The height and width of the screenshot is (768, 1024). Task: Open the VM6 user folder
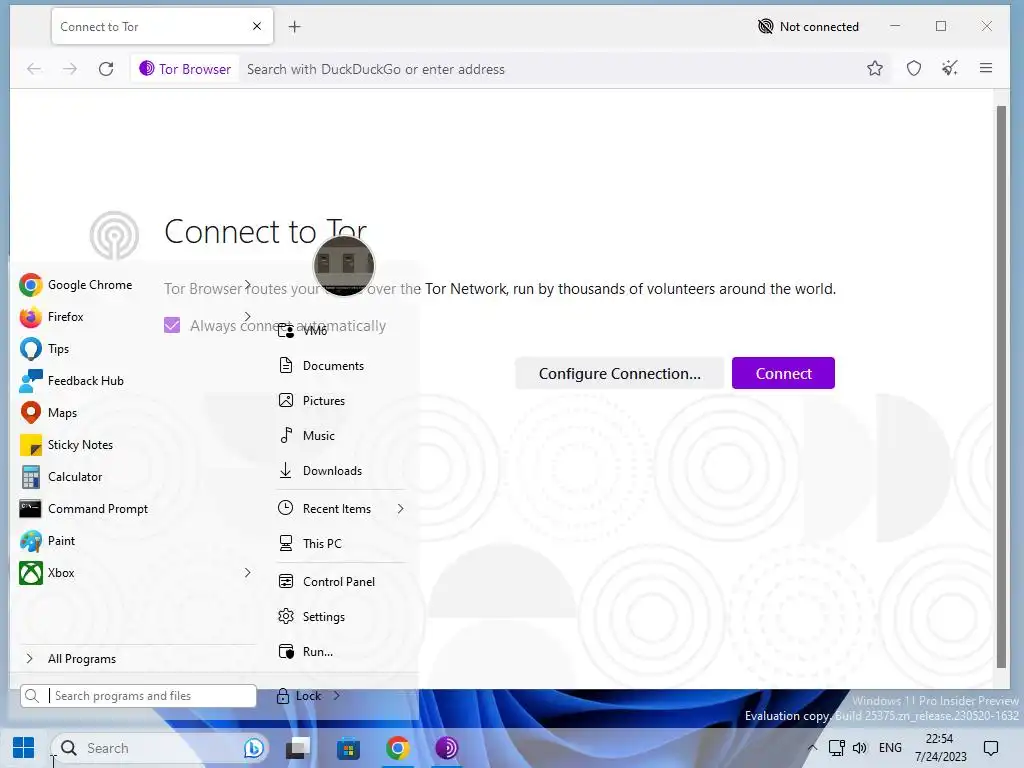pos(303,330)
